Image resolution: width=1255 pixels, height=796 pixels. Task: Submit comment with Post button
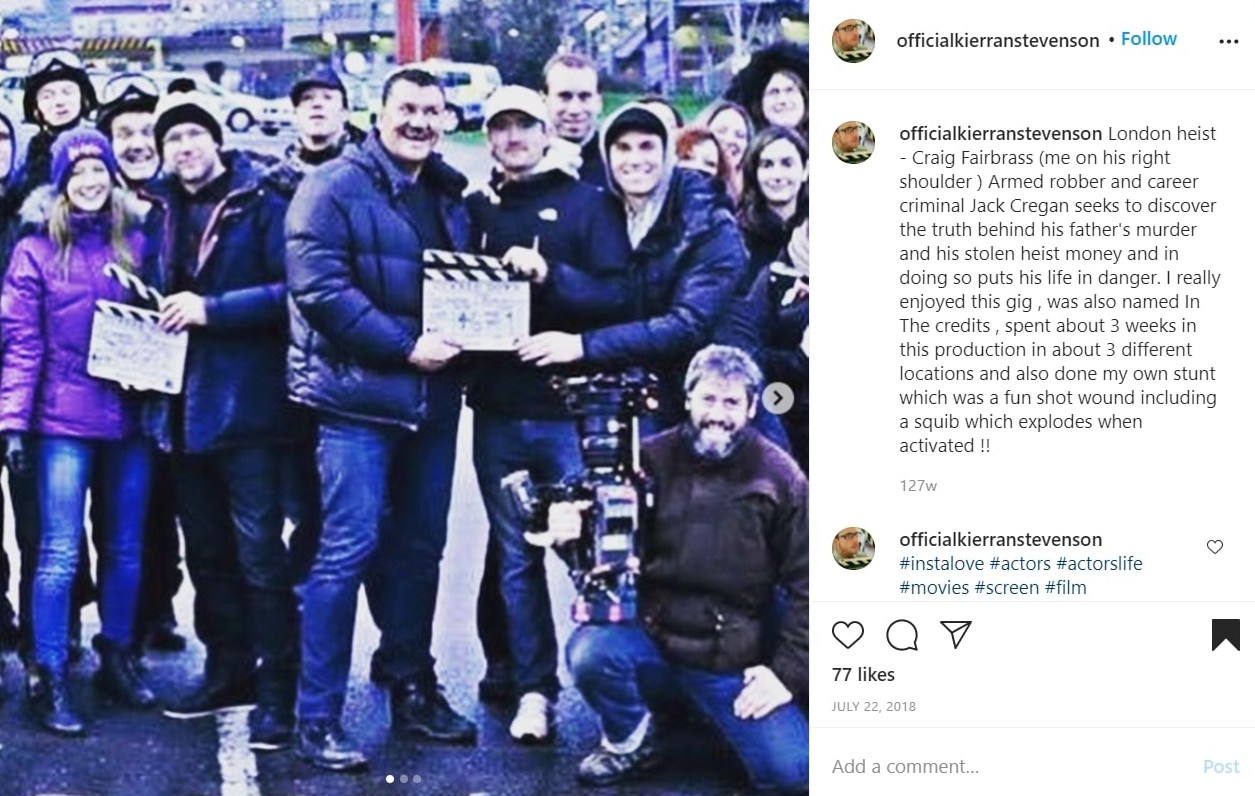1221,767
